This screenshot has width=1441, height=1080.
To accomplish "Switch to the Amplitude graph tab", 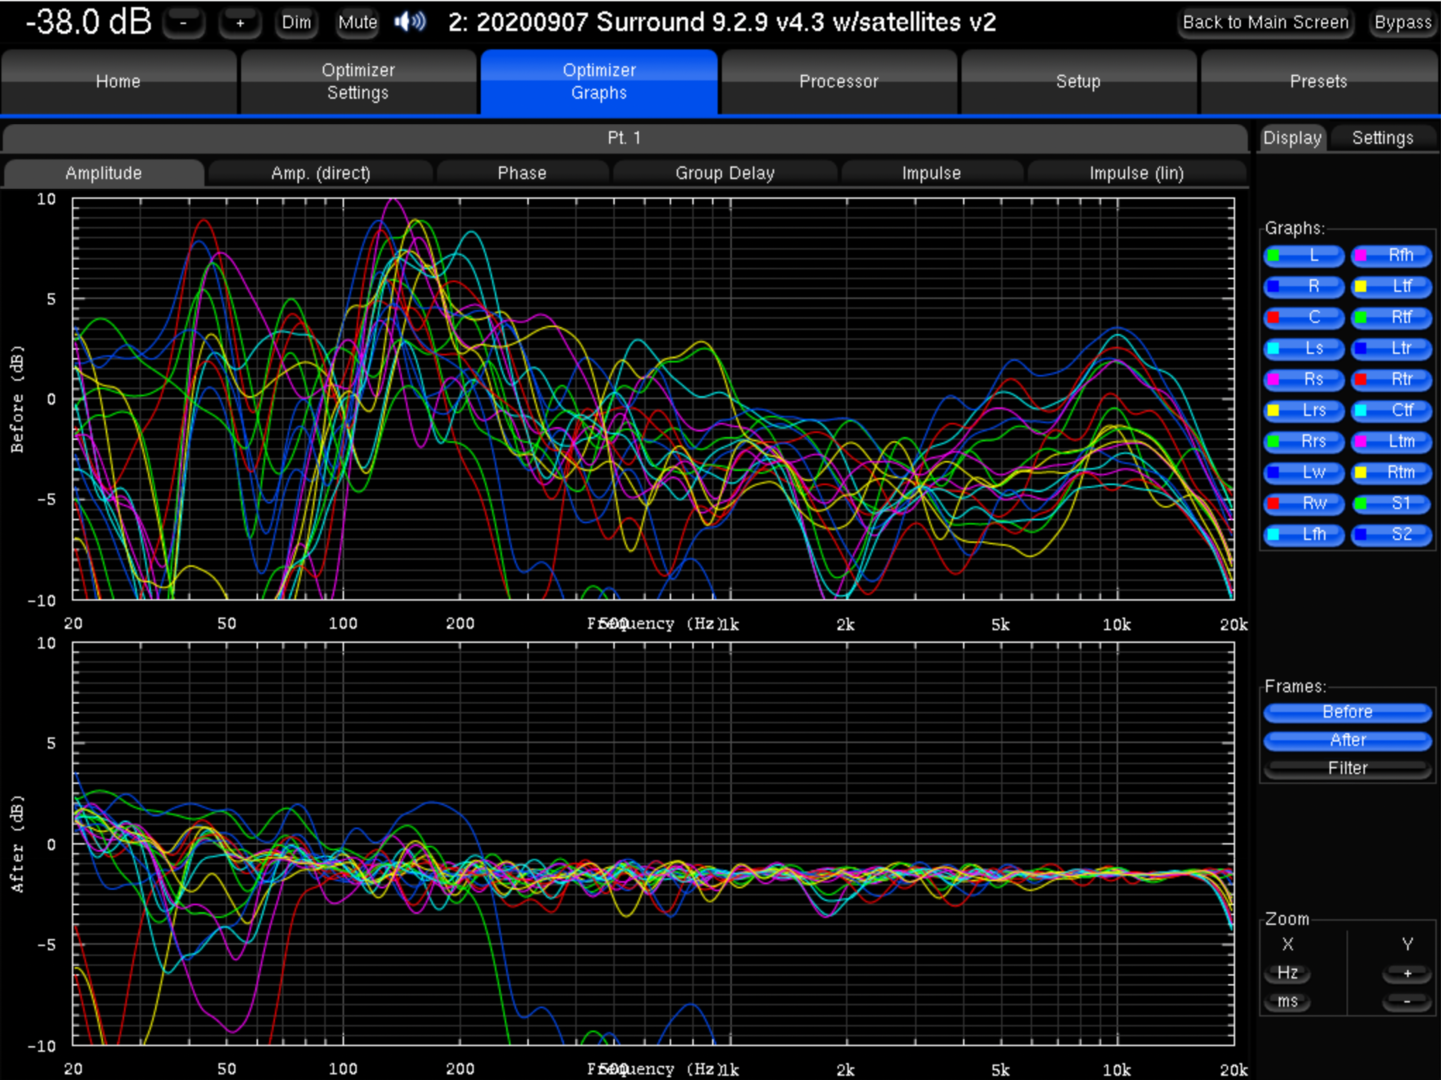I will tap(104, 173).
